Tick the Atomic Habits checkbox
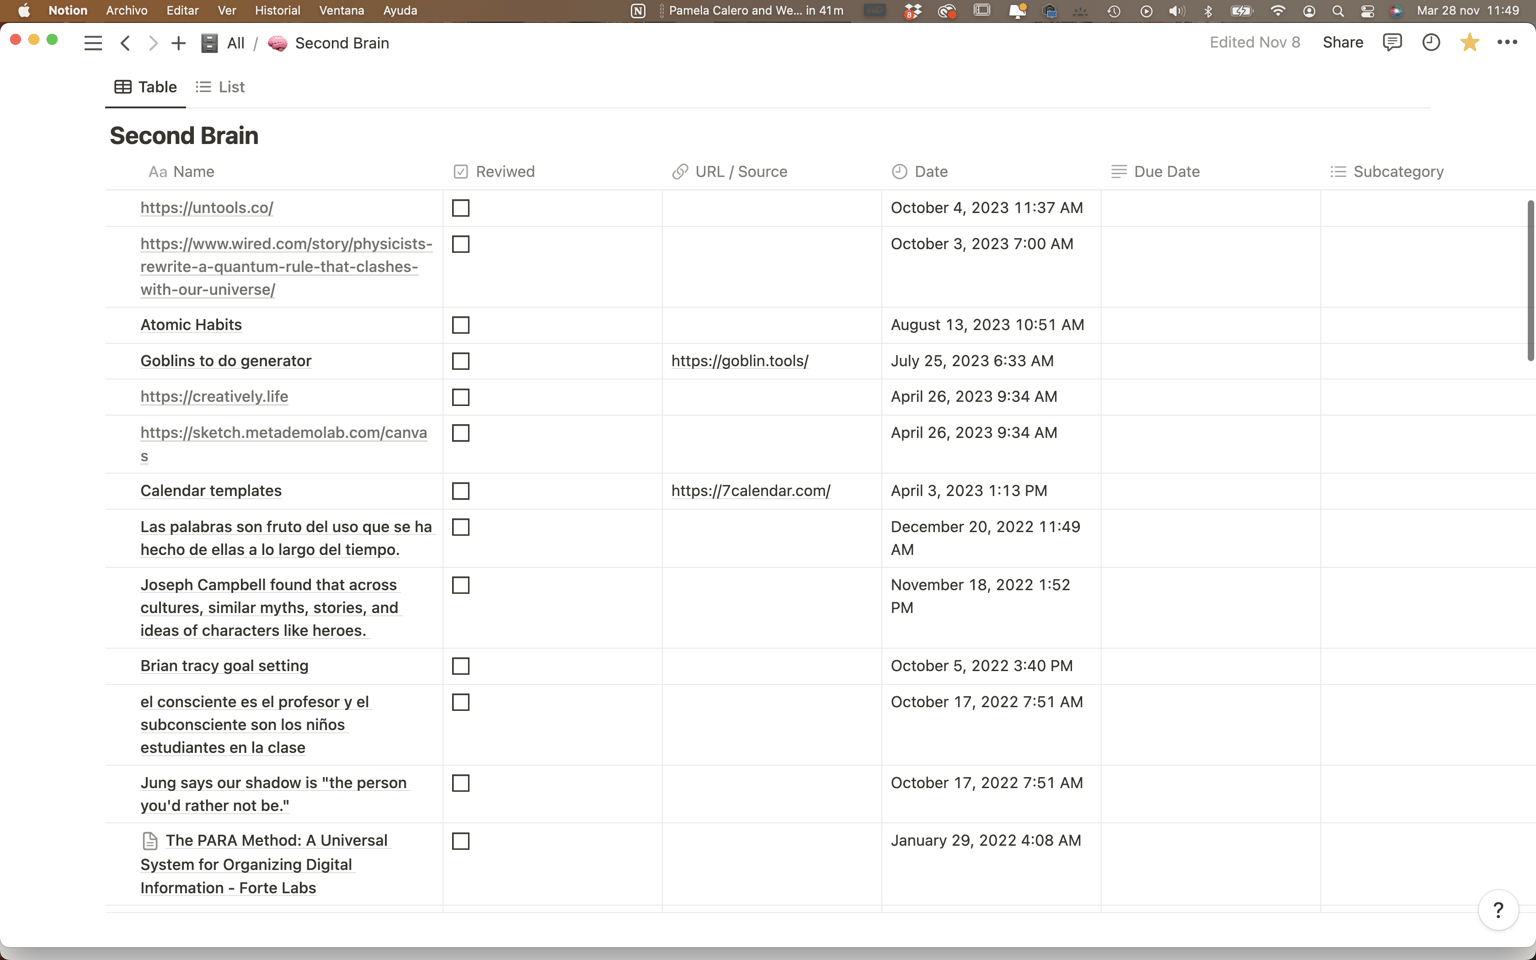 [x=461, y=325]
